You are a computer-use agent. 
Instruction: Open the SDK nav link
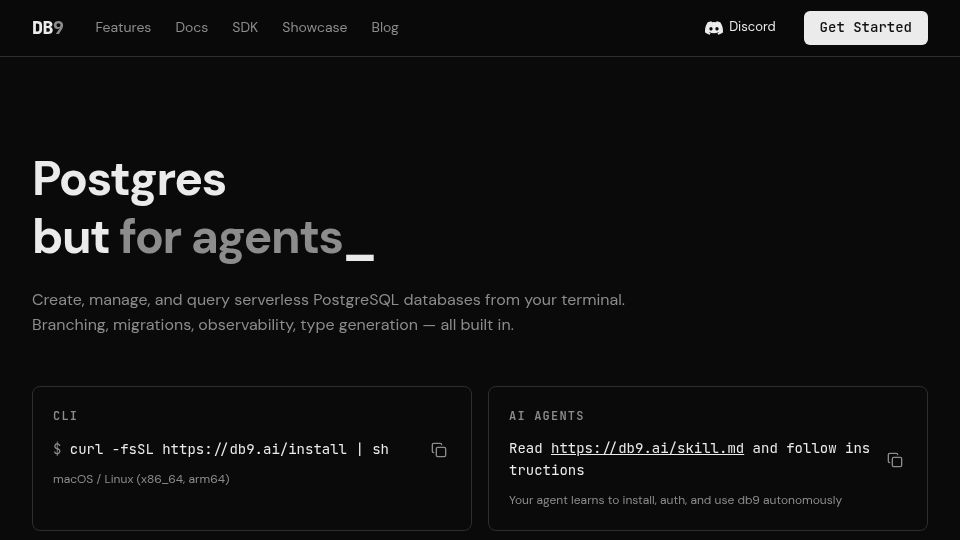pyautogui.click(x=245, y=28)
